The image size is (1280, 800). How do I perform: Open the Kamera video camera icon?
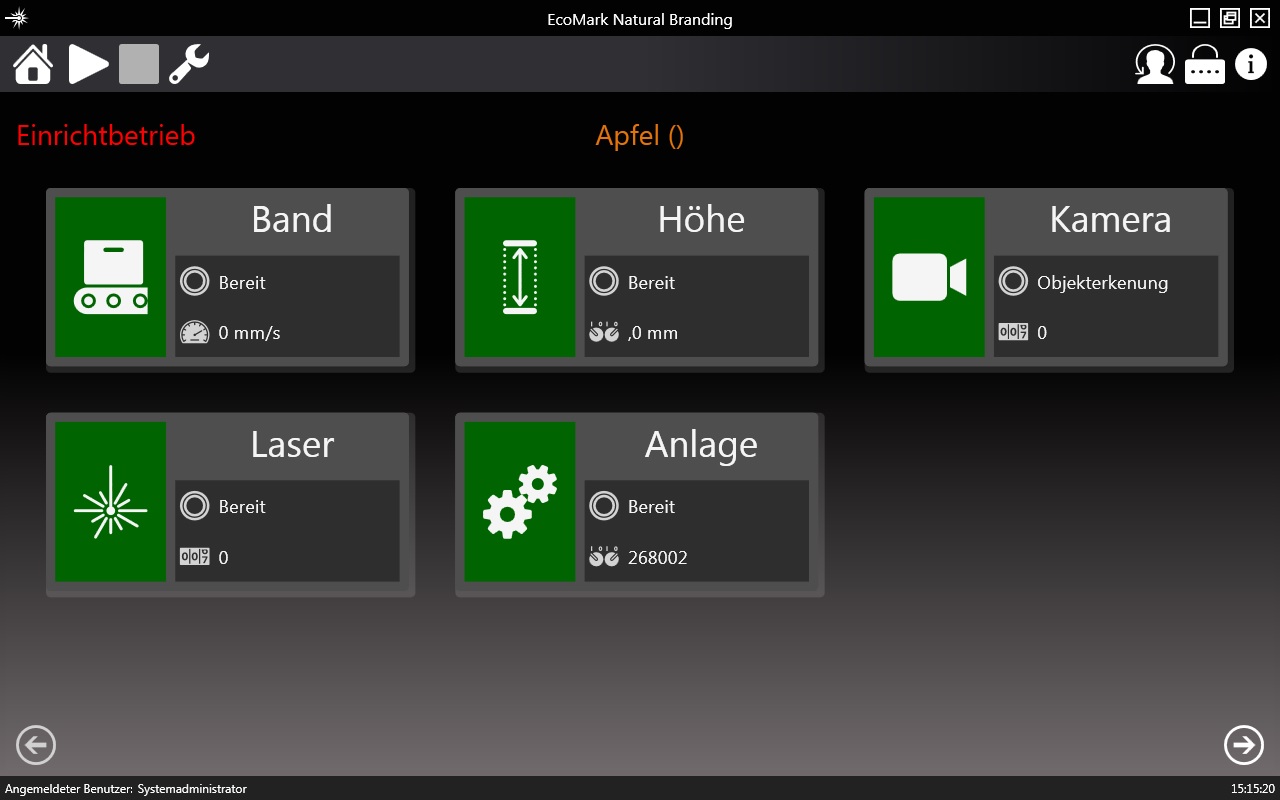[x=929, y=277]
